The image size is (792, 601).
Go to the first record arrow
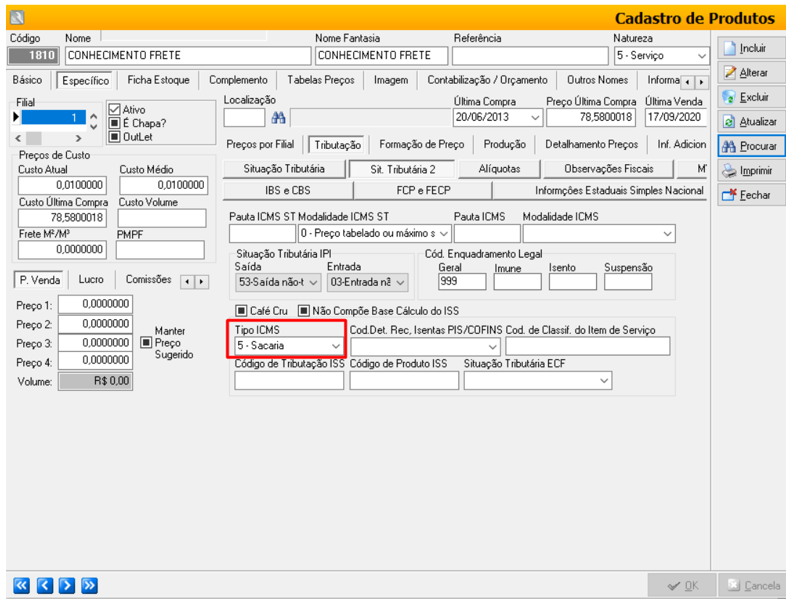pyautogui.click(x=21, y=584)
